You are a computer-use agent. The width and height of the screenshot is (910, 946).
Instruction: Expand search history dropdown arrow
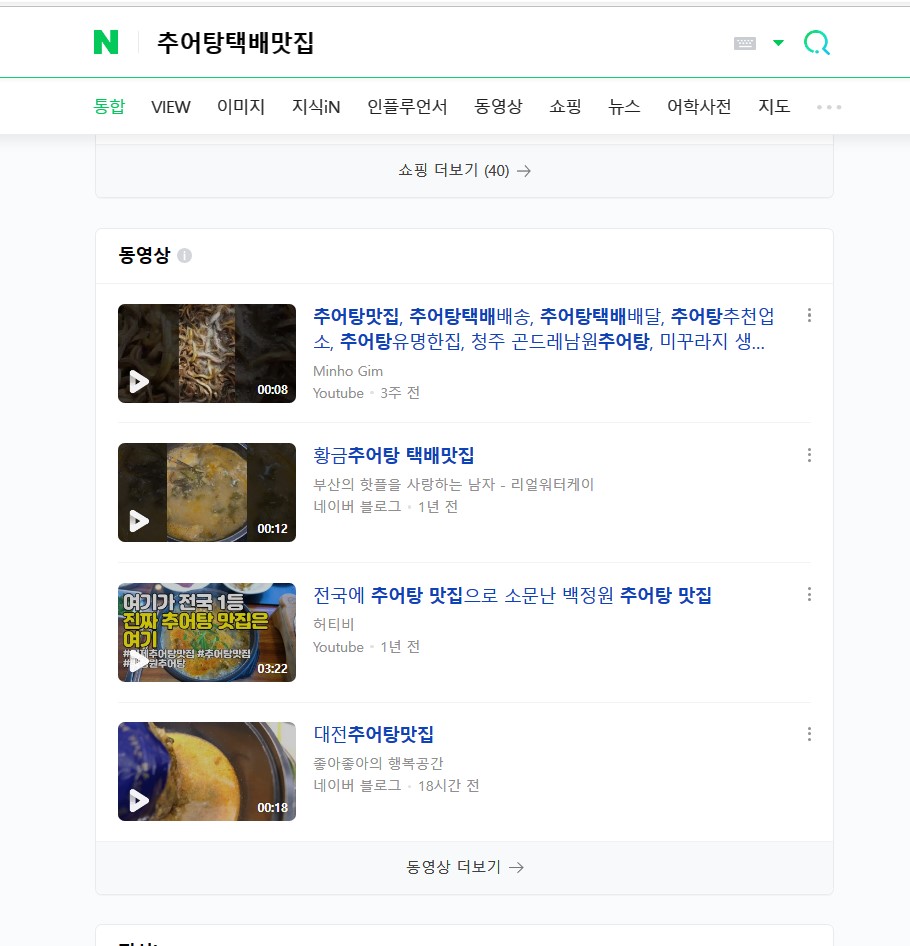(778, 43)
